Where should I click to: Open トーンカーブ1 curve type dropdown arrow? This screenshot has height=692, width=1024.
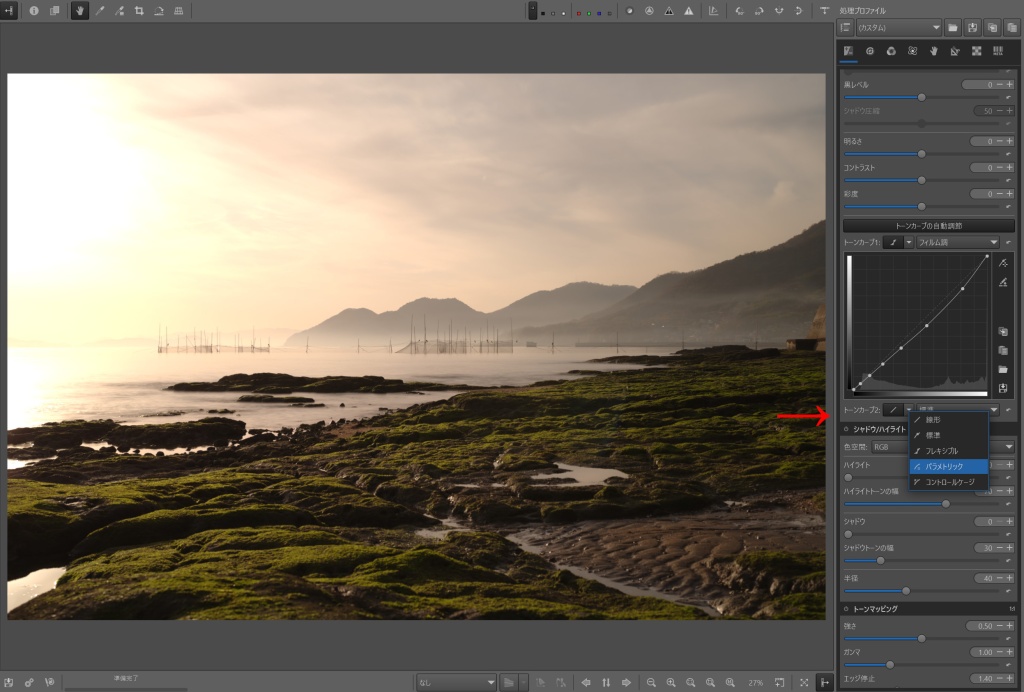908,242
